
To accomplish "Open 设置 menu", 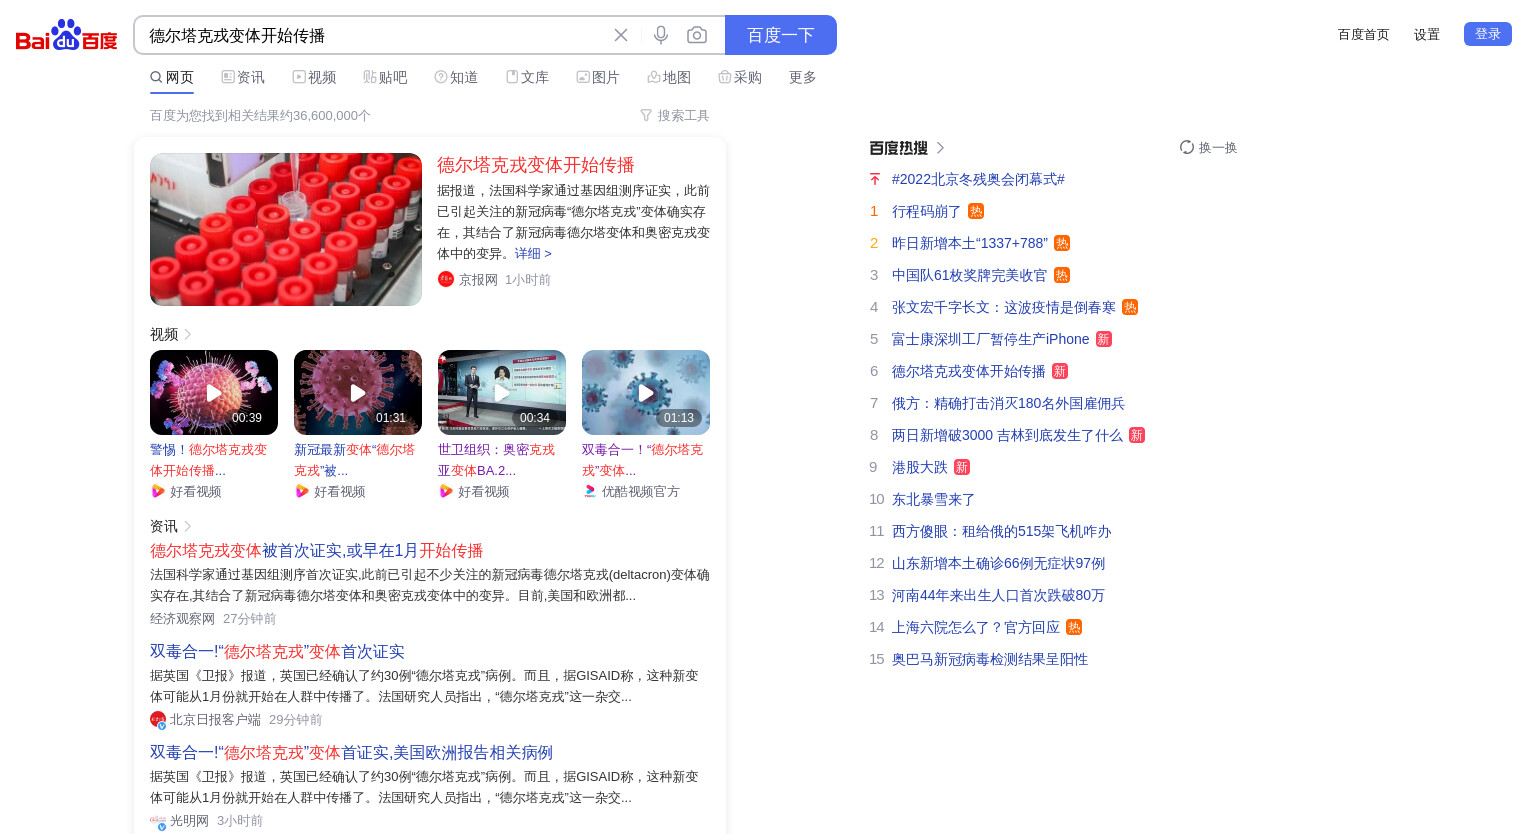I will tap(1427, 34).
